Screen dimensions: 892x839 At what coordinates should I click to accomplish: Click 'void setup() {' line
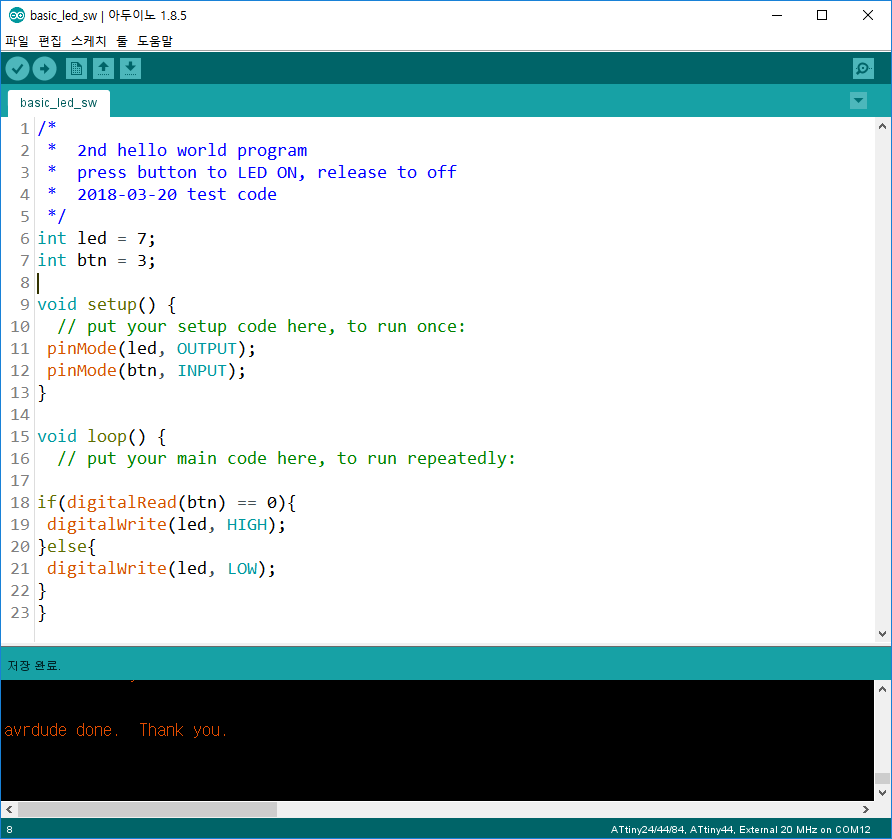point(107,304)
